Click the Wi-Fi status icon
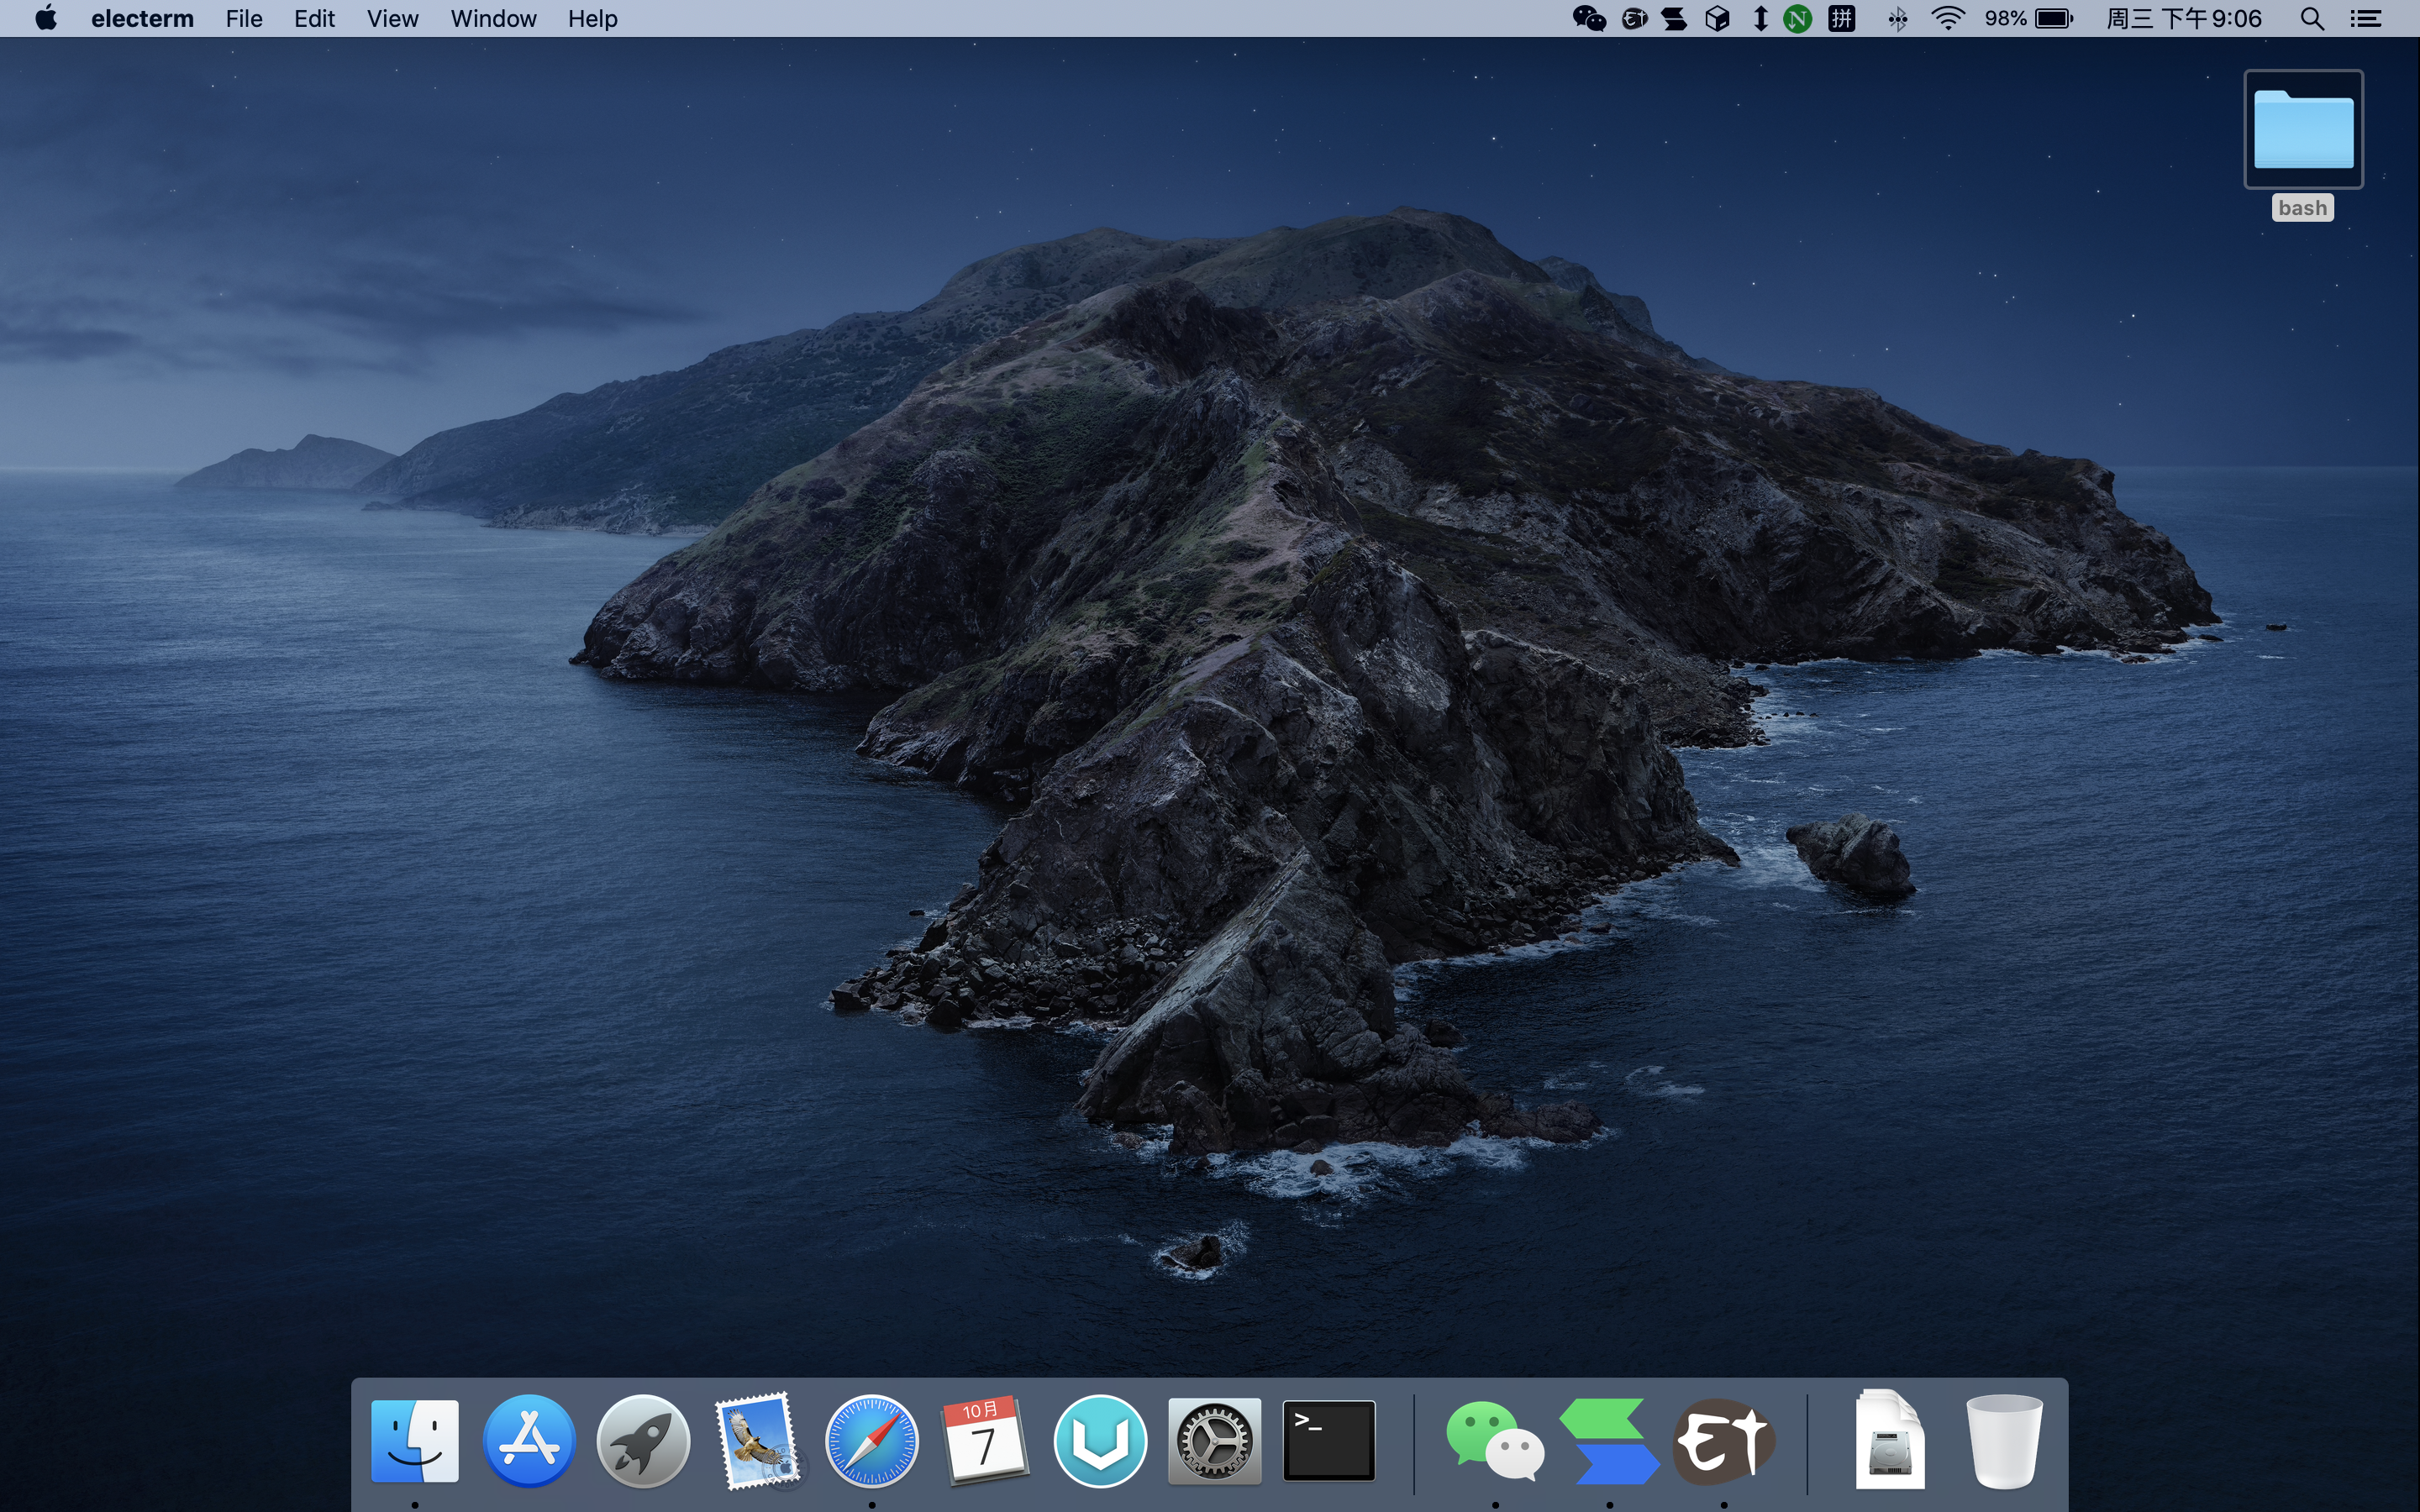Image resolution: width=2420 pixels, height=1512 pixels. pos(1947,19)
